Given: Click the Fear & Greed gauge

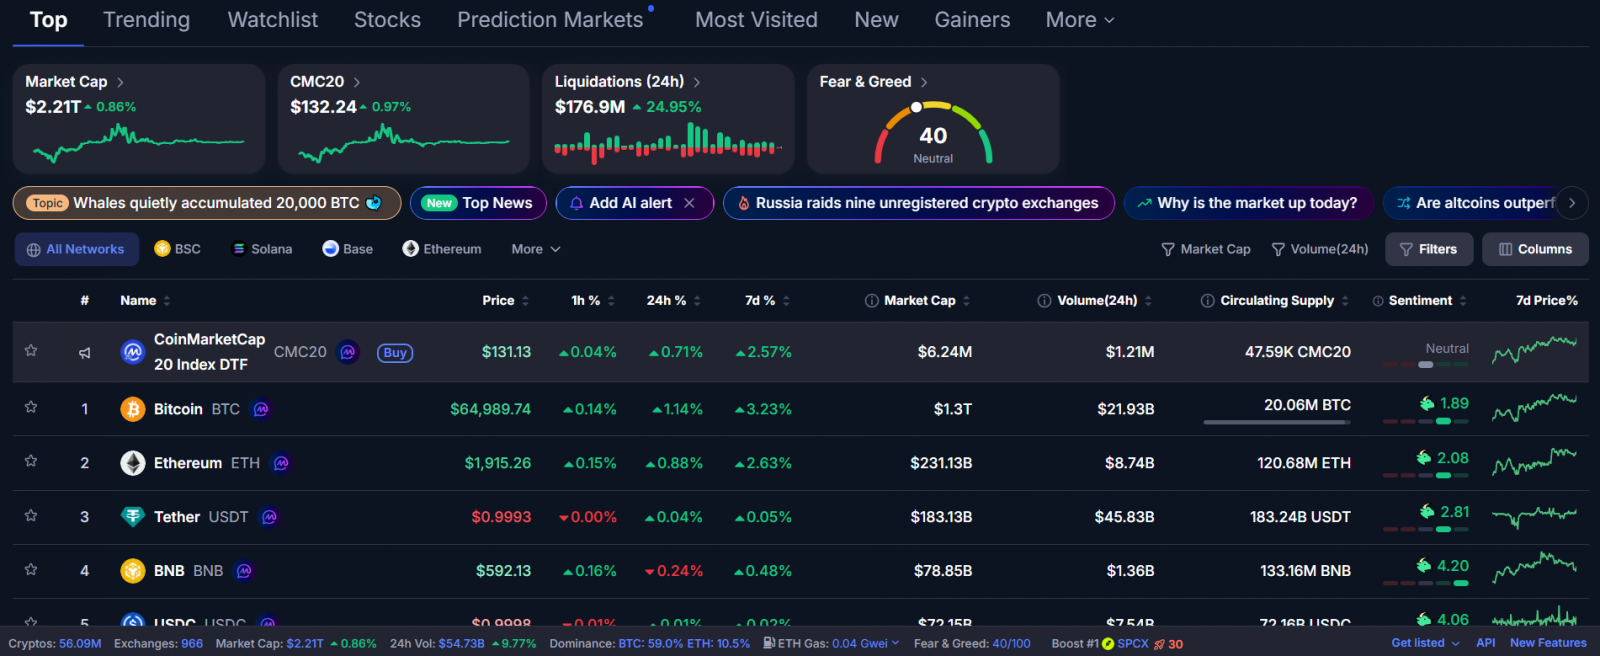Looking at the screenshot, I should tap(933, 132).
